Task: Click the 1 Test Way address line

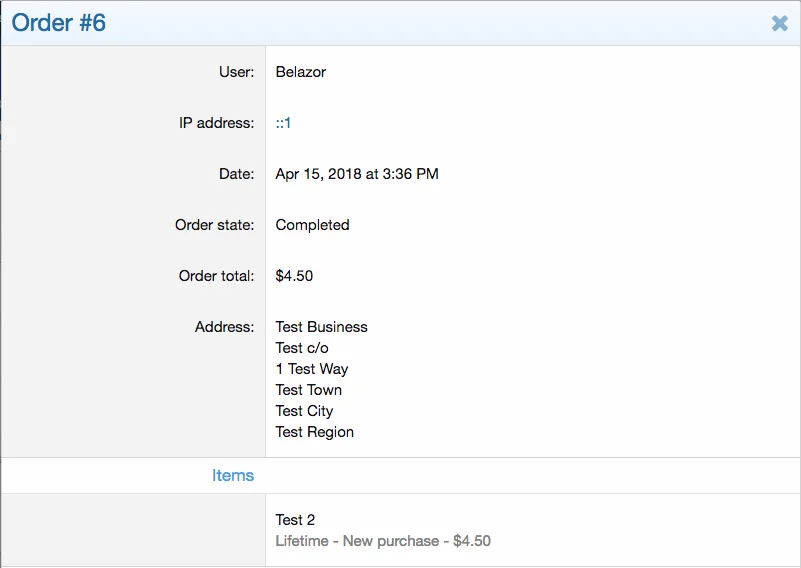Action: coord(312,369)
